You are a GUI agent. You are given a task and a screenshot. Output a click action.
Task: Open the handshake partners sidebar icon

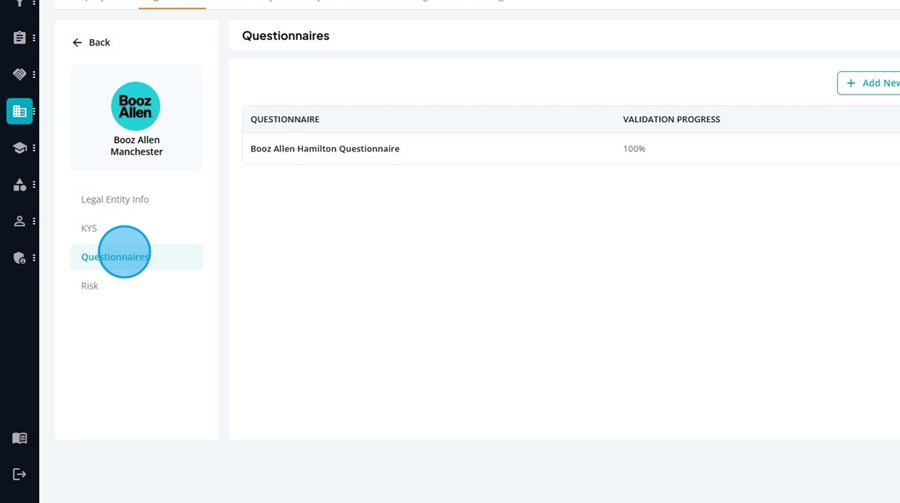tap(20, 74)
